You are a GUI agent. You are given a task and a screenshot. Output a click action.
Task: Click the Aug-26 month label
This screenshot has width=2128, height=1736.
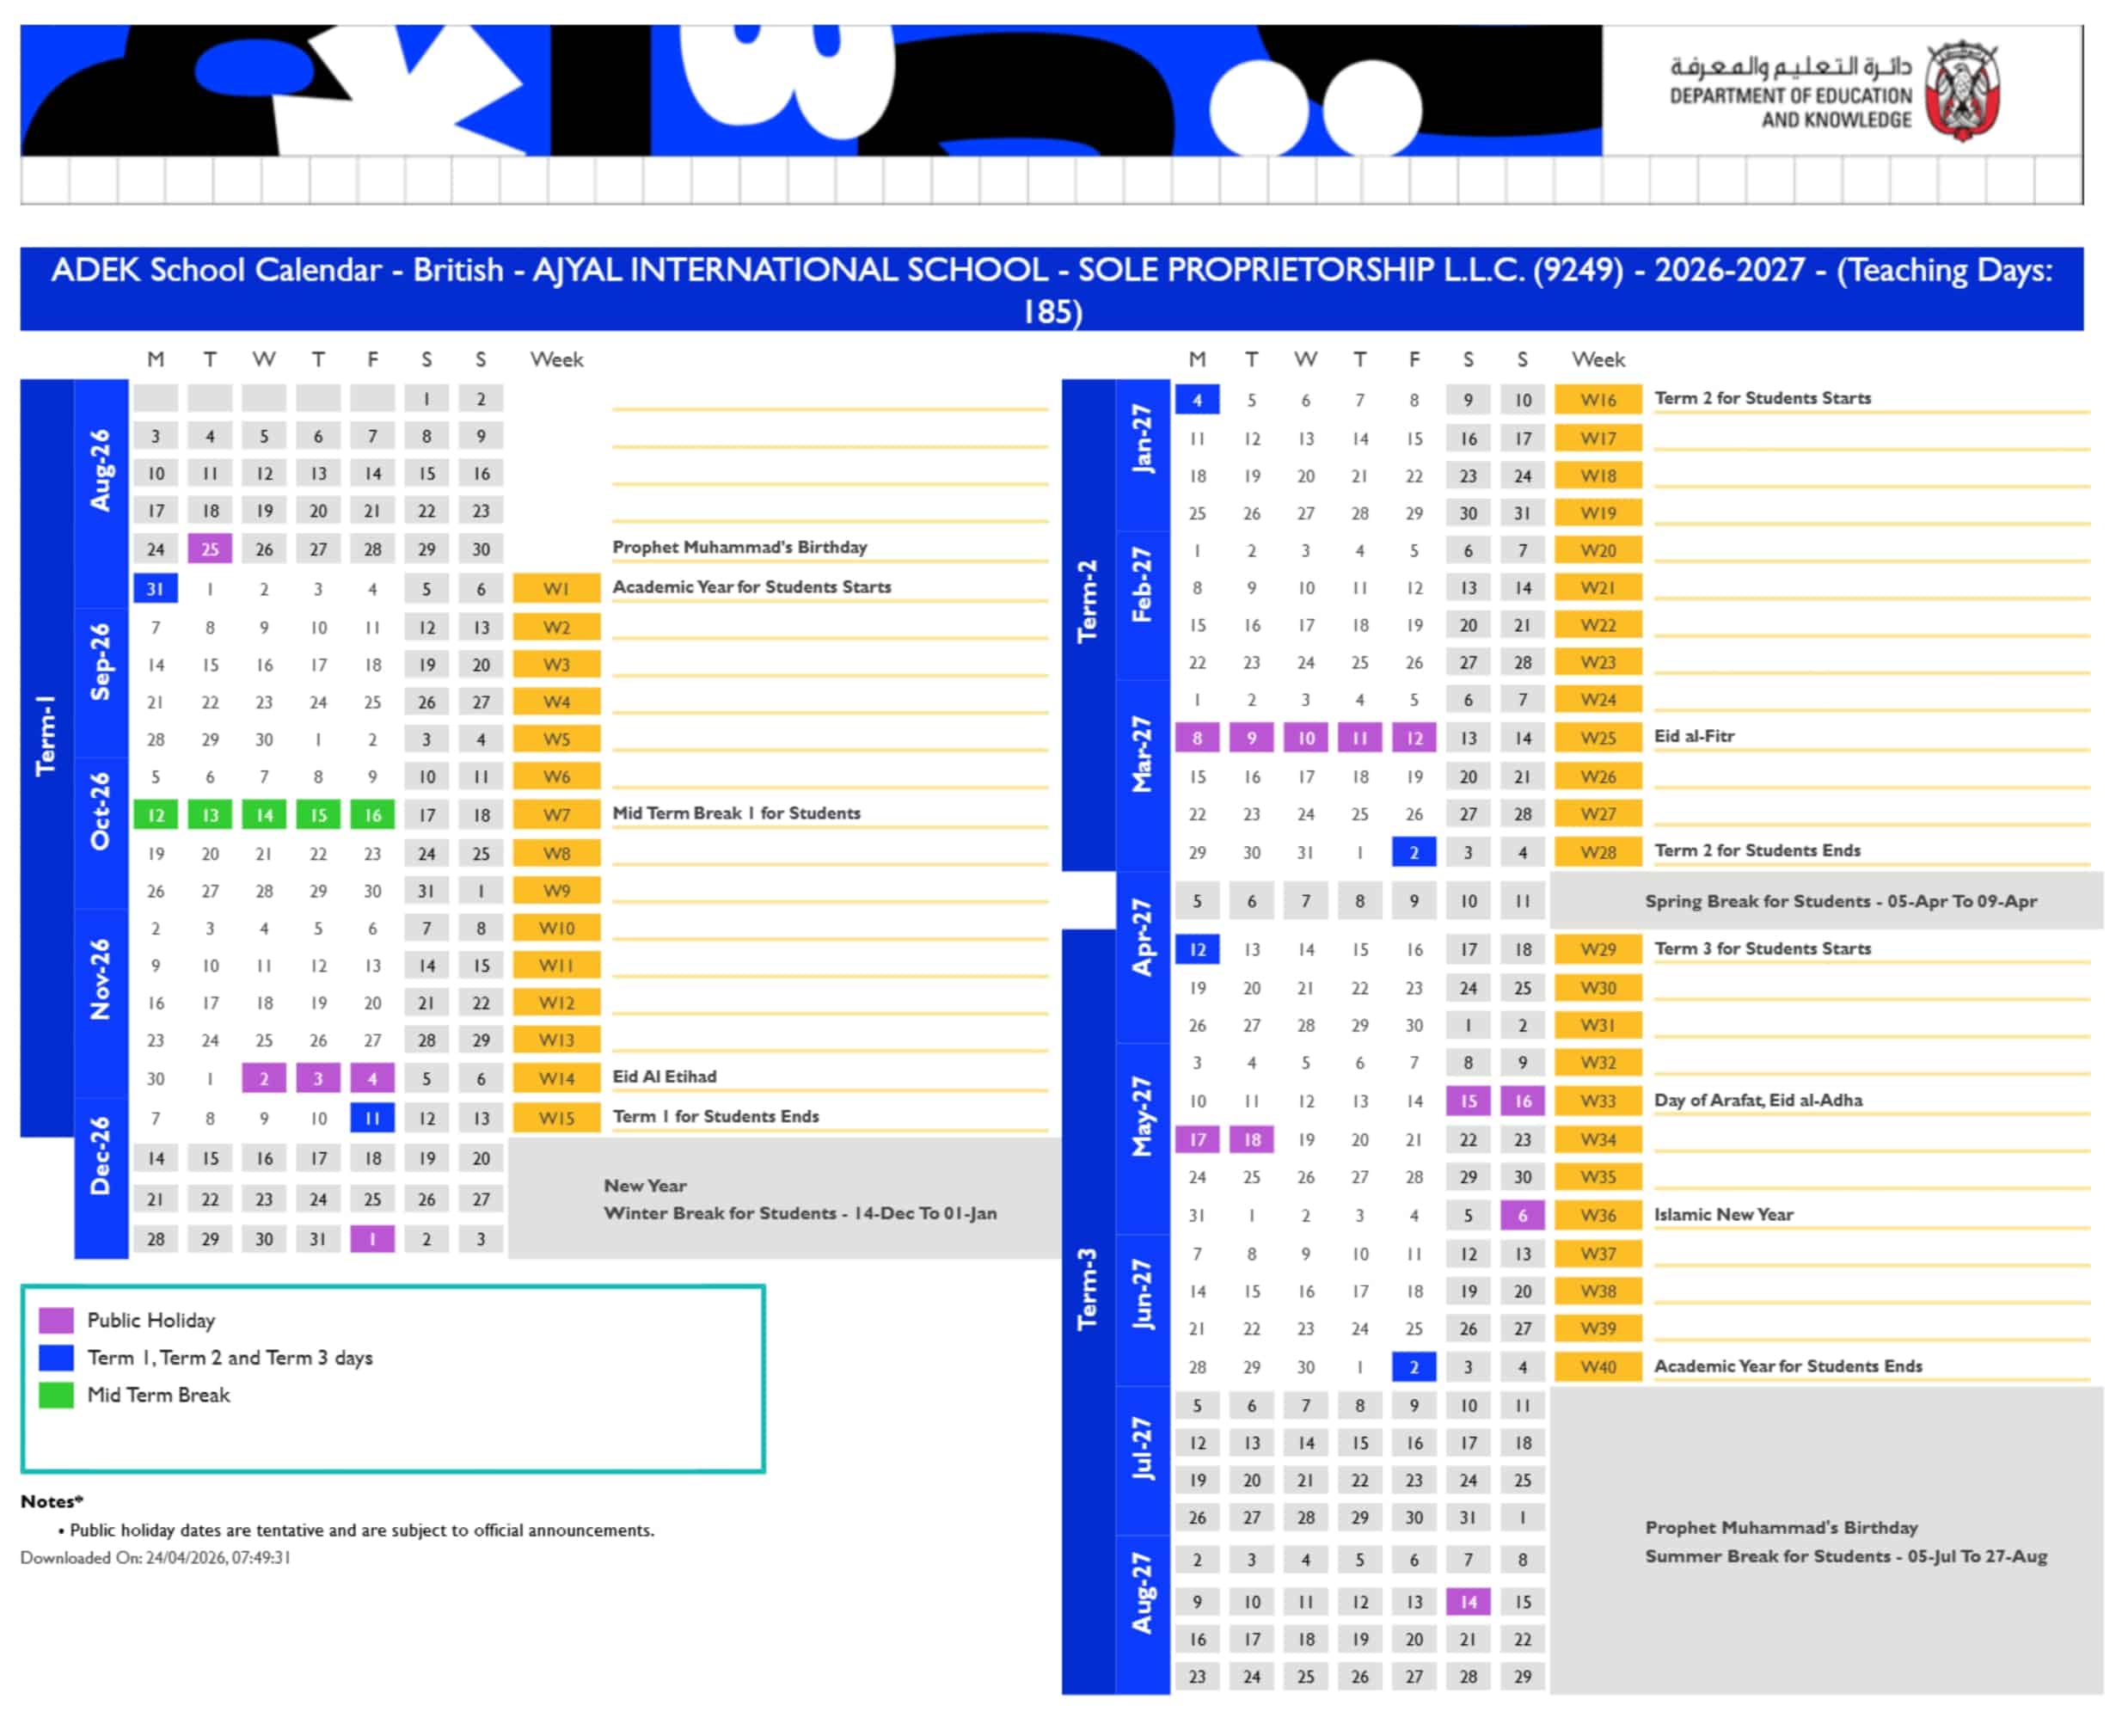[x=101, y=470]
